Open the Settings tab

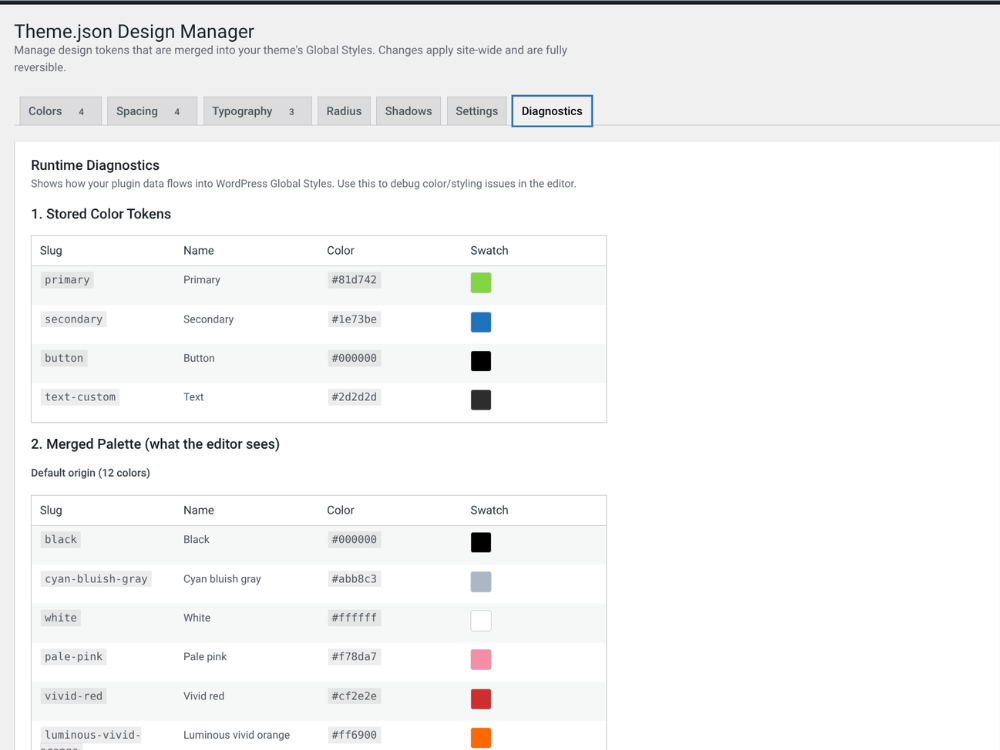click(476, 111)
